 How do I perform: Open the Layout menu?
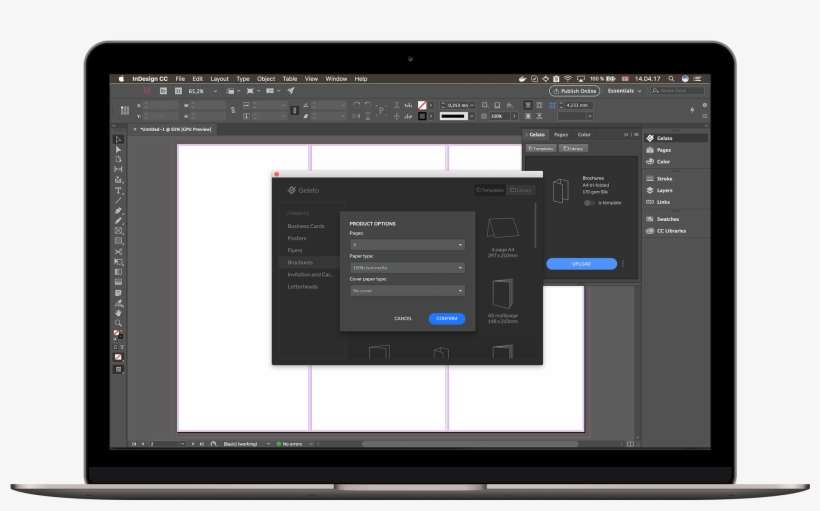(x=219, y=78)
